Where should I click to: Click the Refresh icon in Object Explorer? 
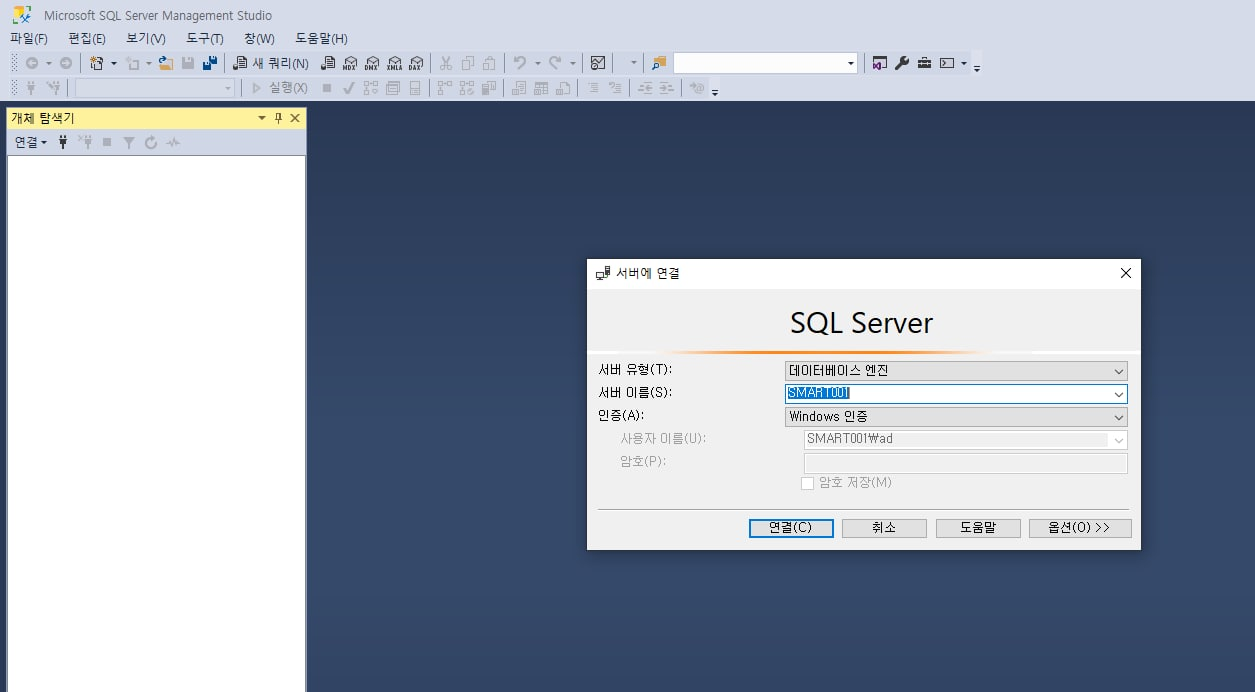[x=151, y=142]
